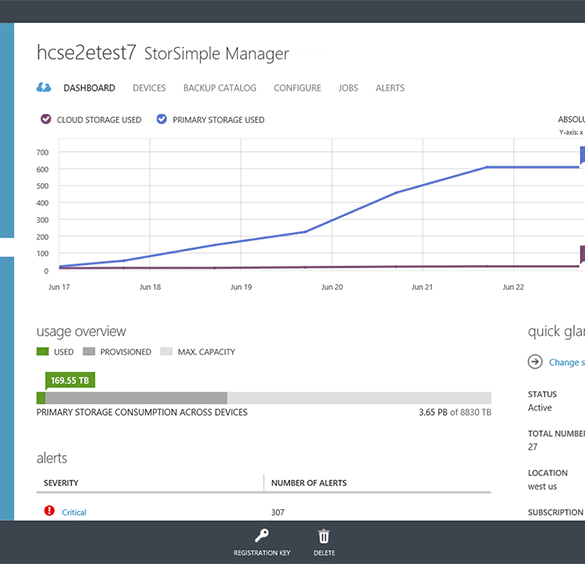Click the west us location value
Image resolution: width=585 pixels, height=564 pixels.
(x=542, y=486)
